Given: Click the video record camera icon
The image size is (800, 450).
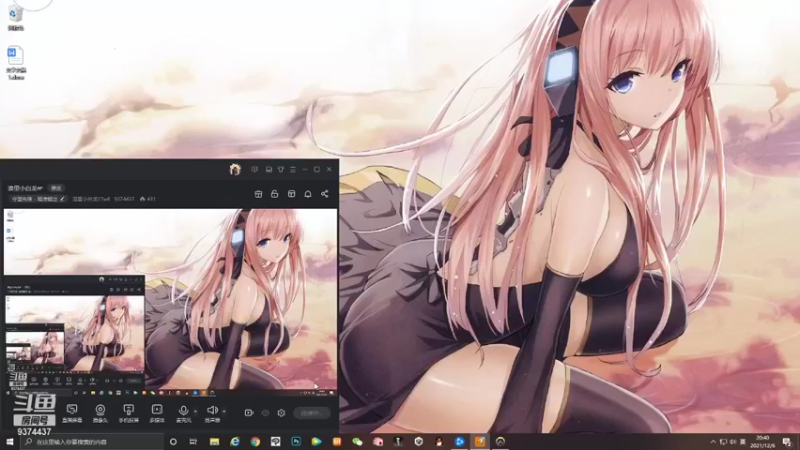Looking at the screenshot, I should click(x=249, y=413).
